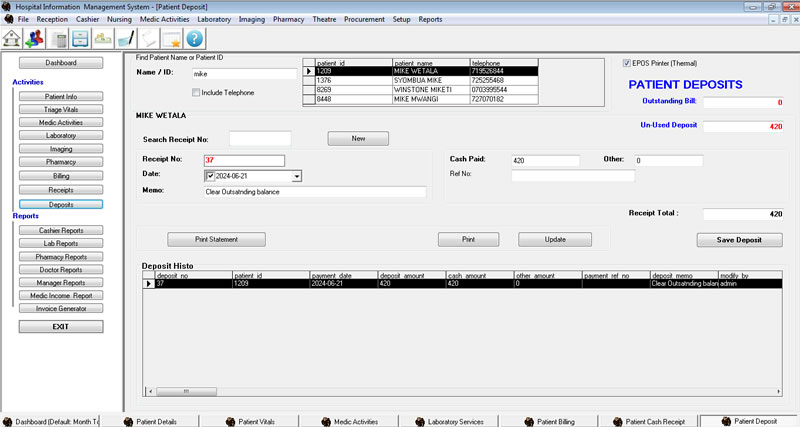Viewport: 800px width, 427px height.
Task: Click the pen and notepad toolbar icon
Action: pos(125,39)
